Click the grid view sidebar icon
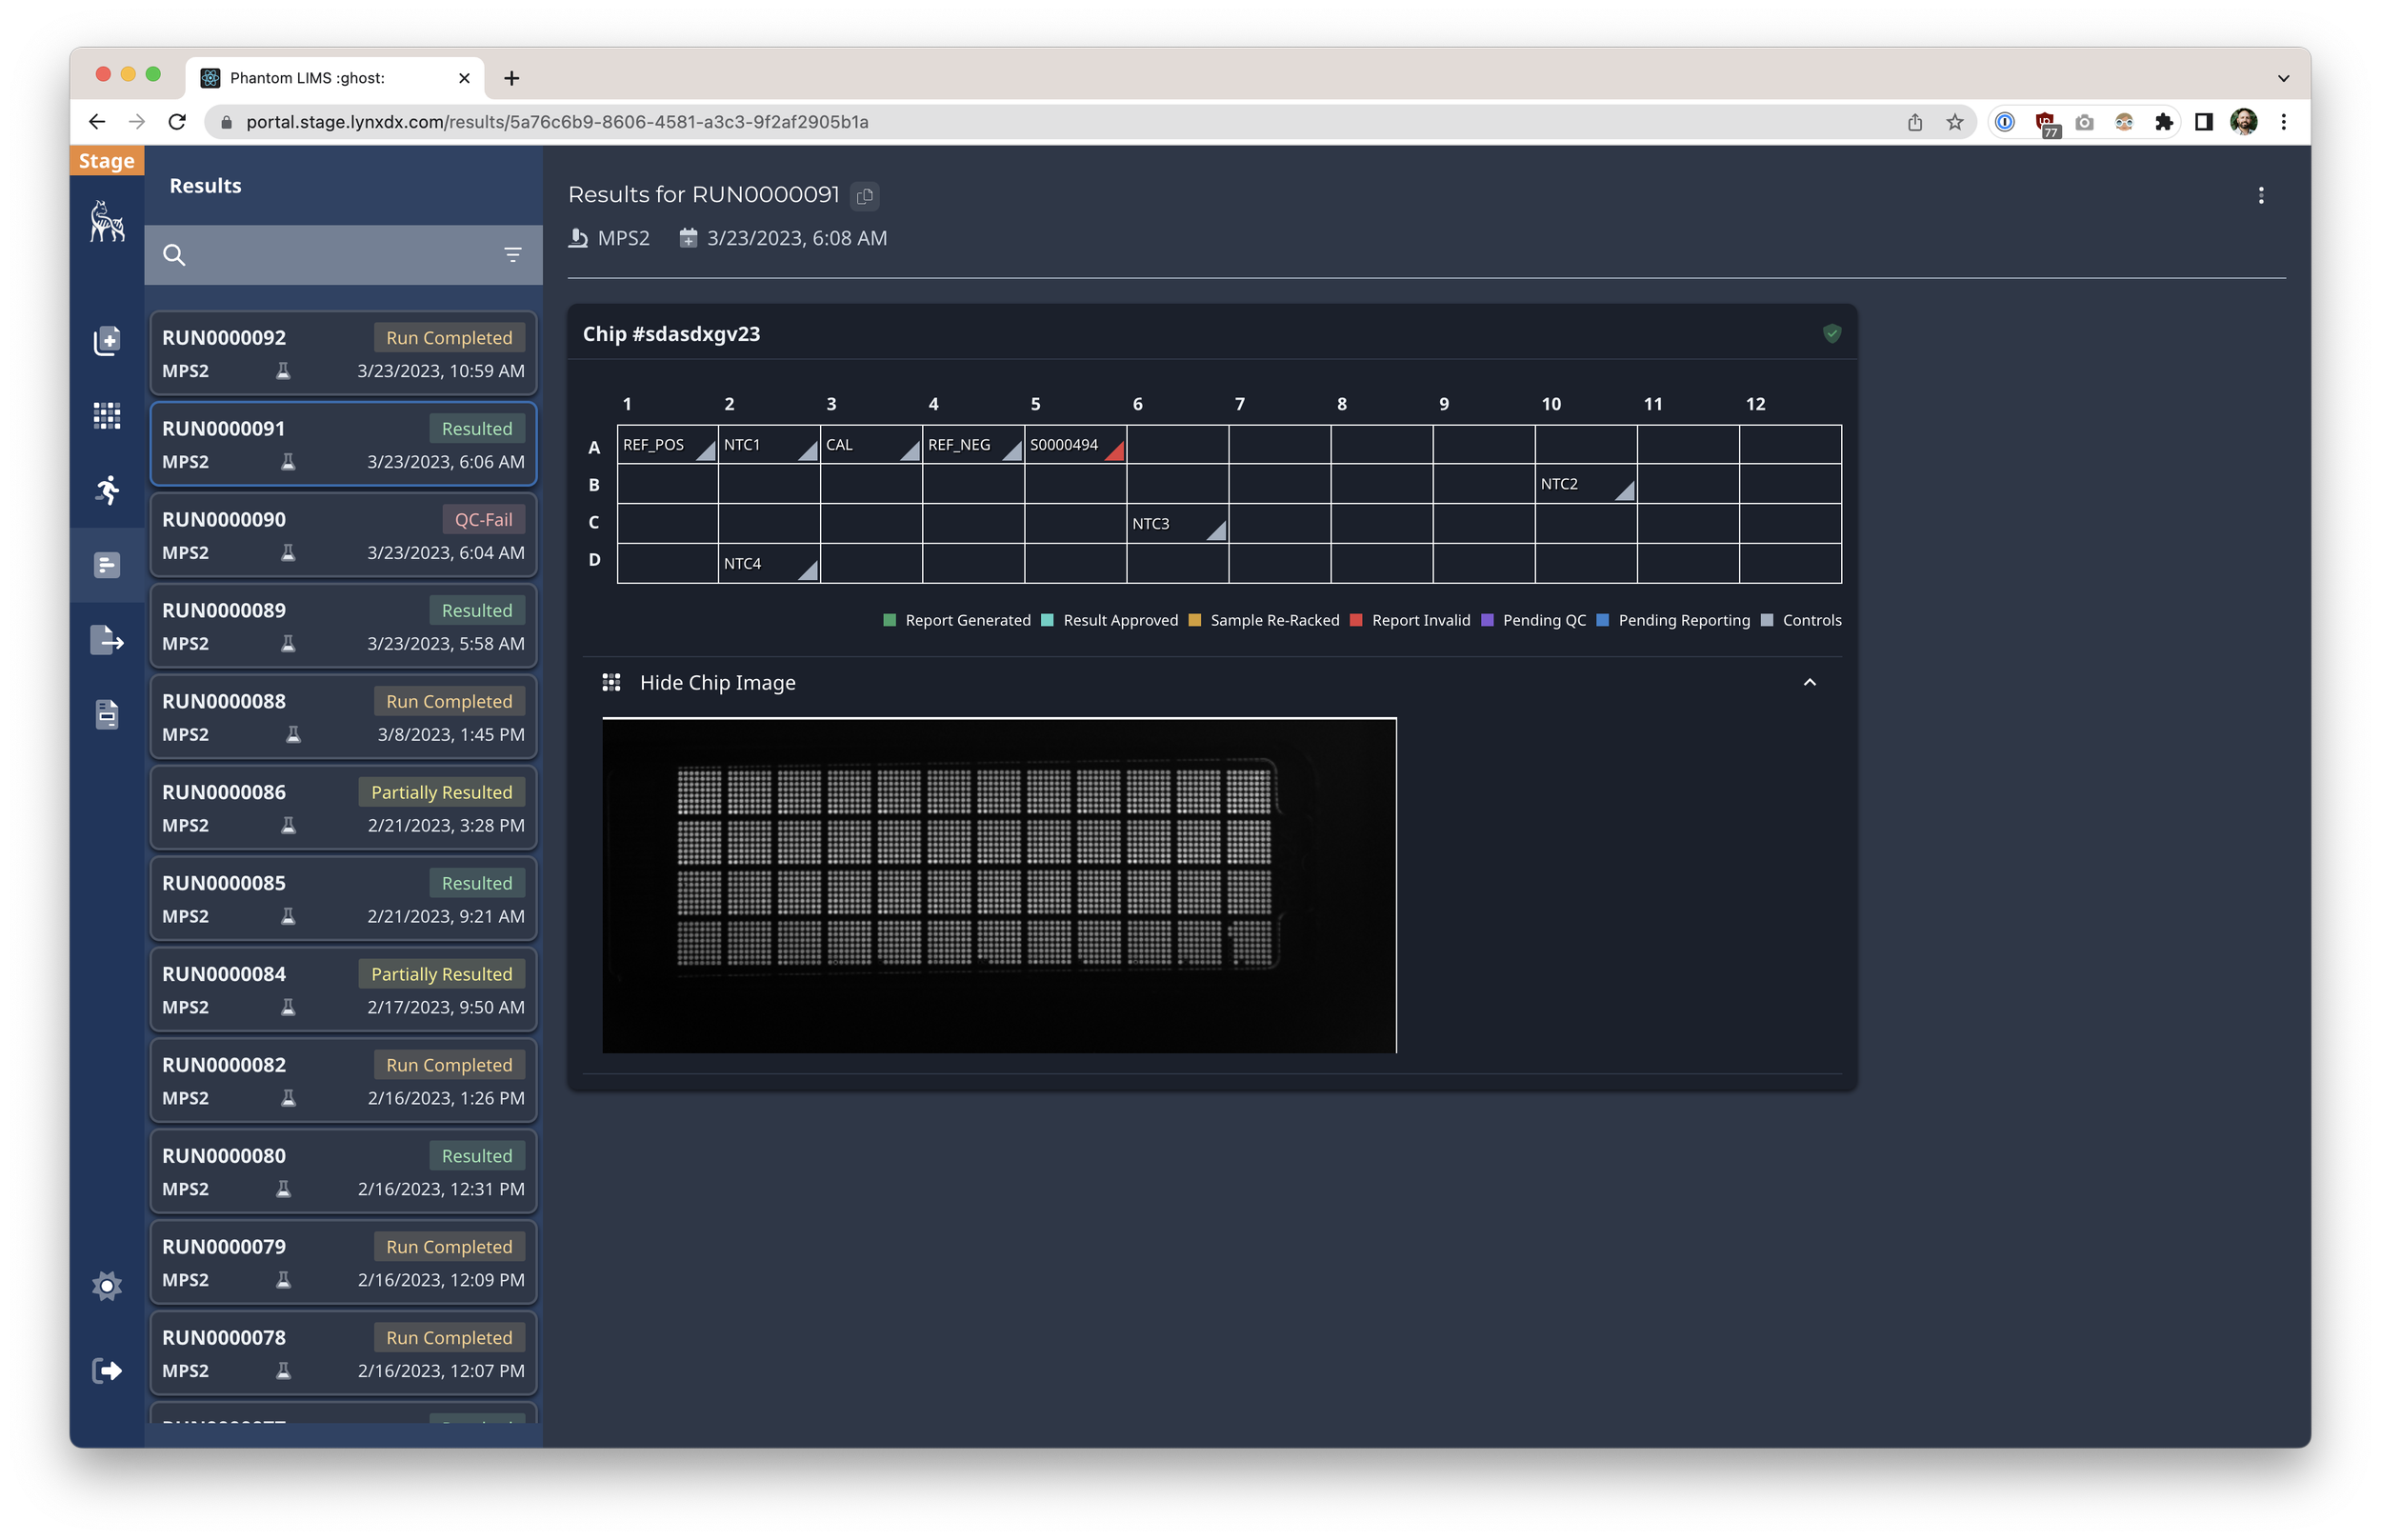The height and width of the screenshot is (1540, 2381). (x=107, y=415)
